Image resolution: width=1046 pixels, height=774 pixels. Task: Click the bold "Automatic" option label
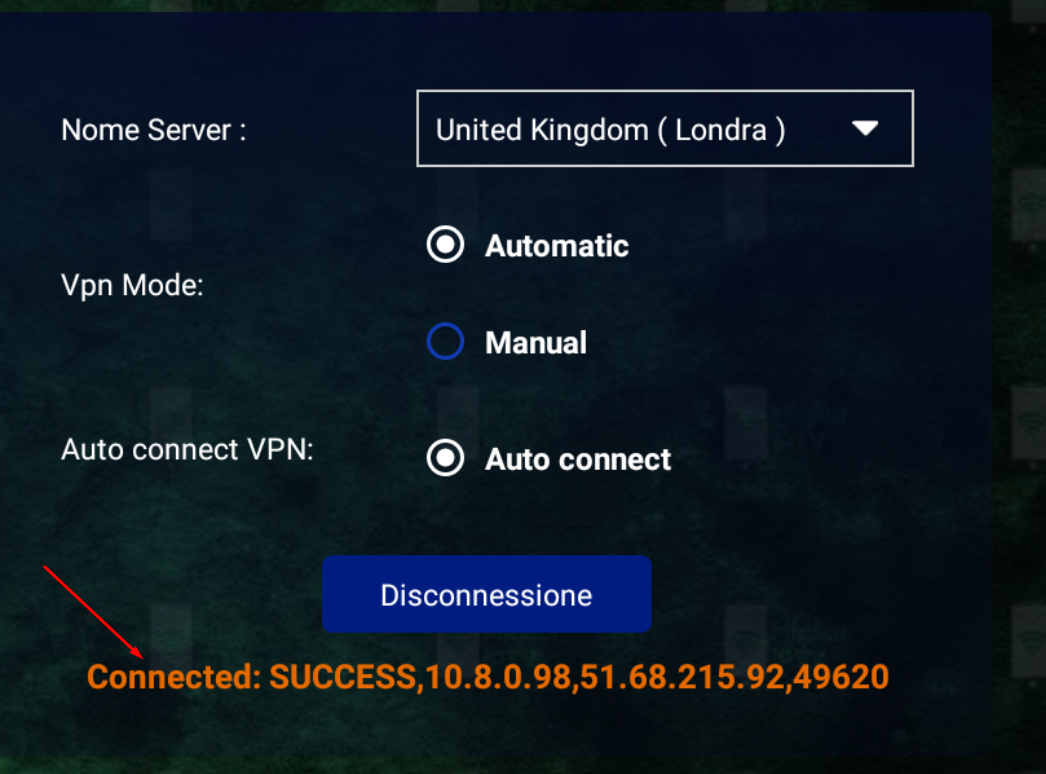point(557,246)
